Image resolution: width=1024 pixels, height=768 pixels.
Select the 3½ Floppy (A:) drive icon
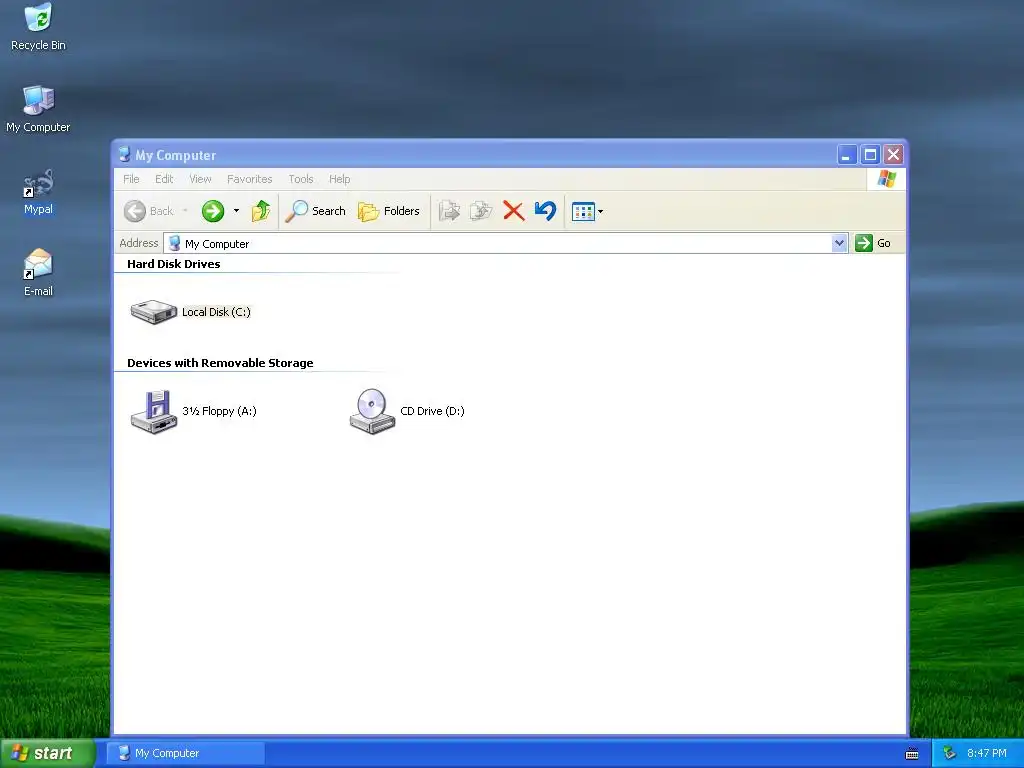(154, 411)
